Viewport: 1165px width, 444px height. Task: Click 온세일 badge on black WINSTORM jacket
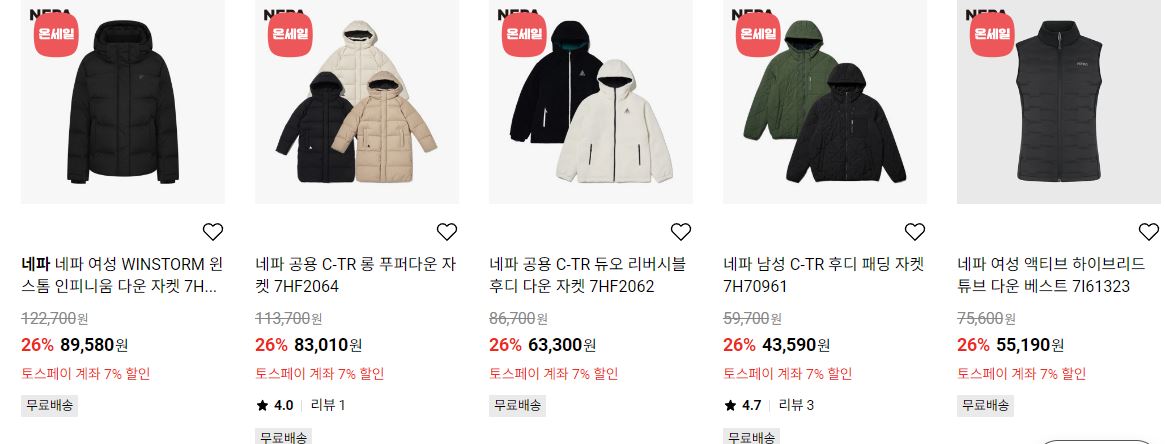[x=56, y=34]
